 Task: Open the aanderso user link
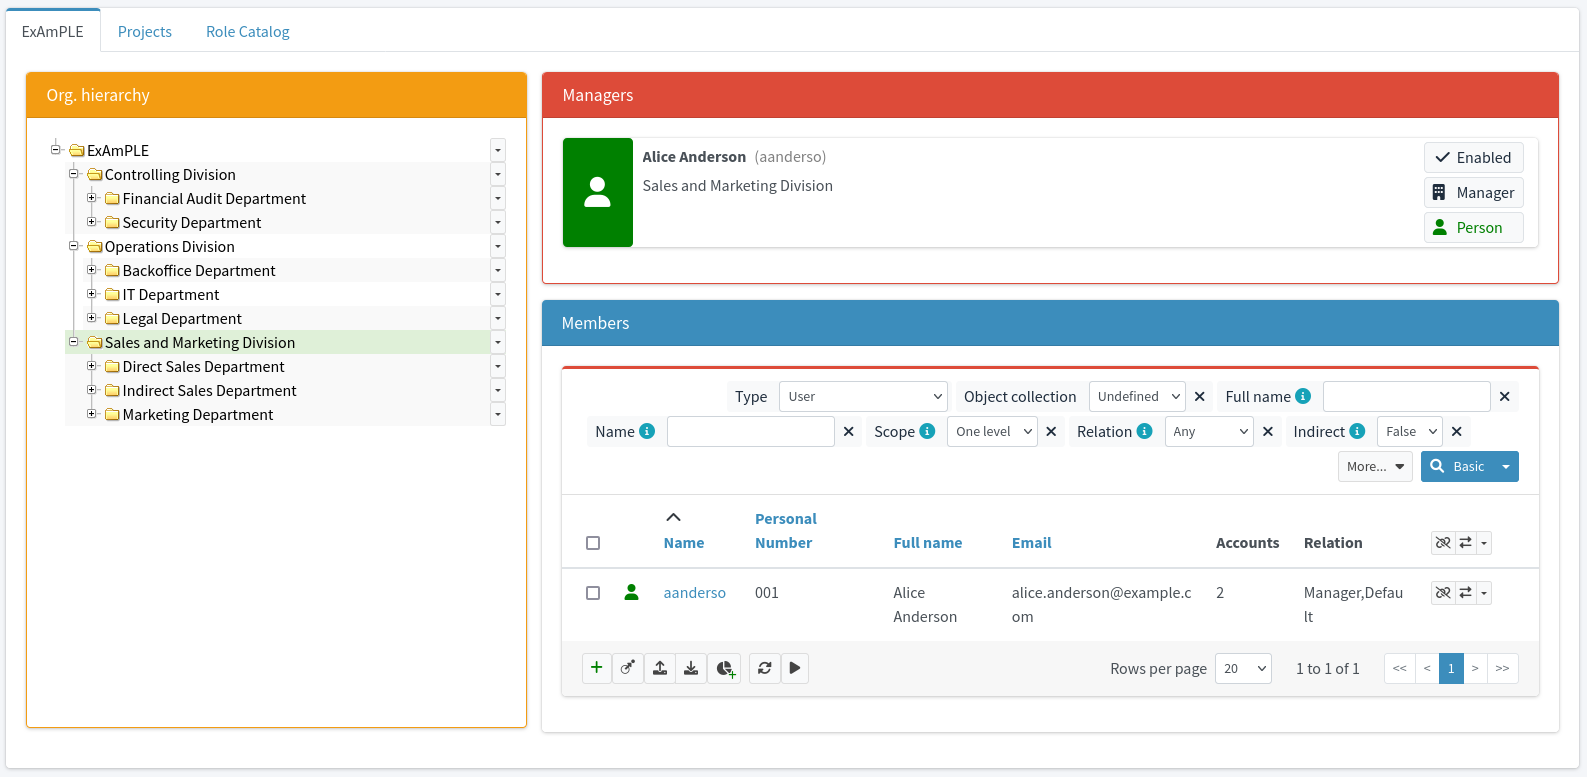[694, 593]
